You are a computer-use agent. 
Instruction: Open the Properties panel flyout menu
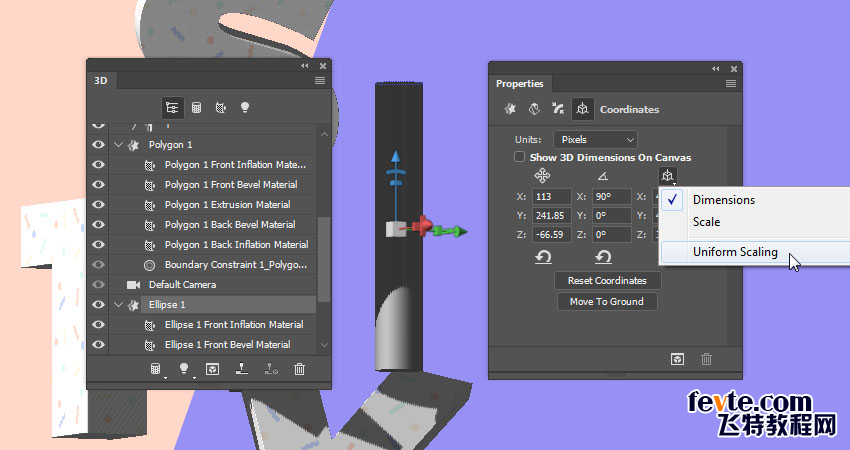731,83
